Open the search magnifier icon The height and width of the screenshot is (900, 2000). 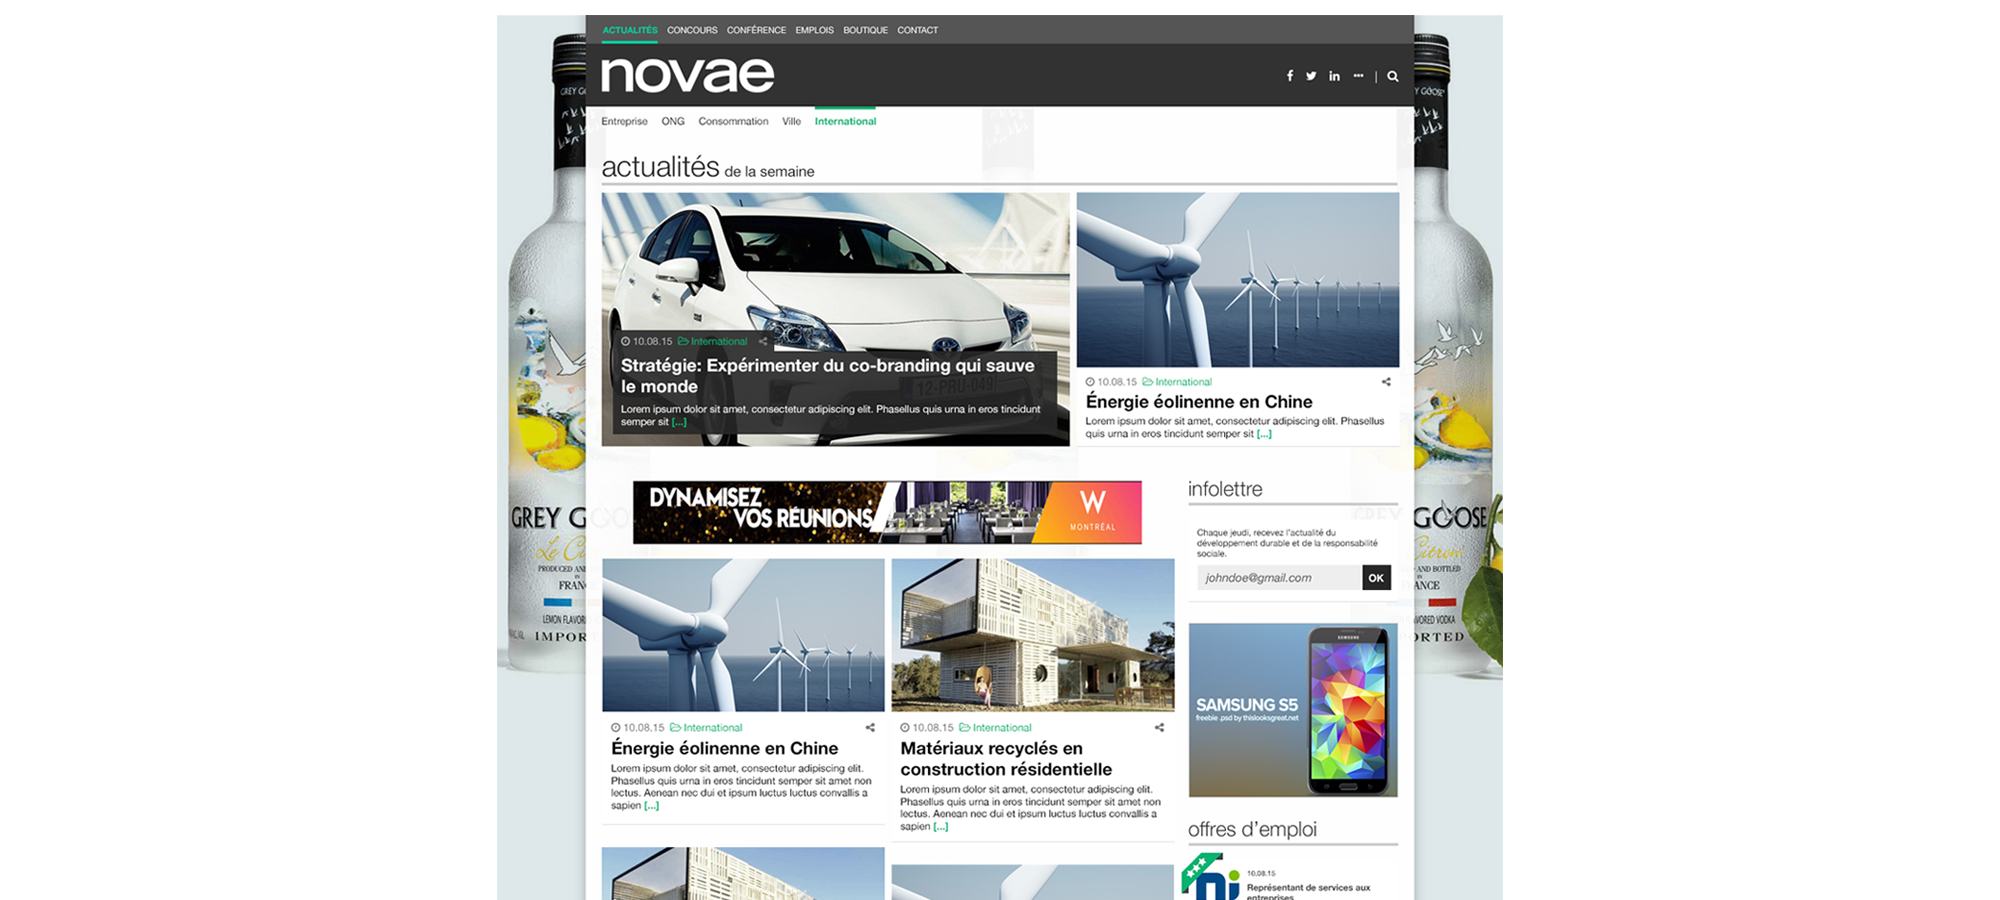(x=1393, y=76)
